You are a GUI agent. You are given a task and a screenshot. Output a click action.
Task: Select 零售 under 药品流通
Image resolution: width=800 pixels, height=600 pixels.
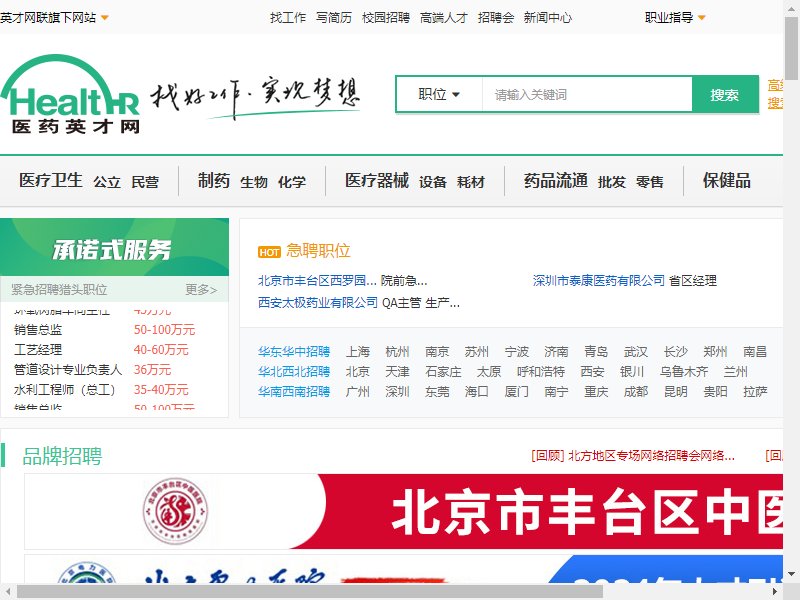(649, 182)
